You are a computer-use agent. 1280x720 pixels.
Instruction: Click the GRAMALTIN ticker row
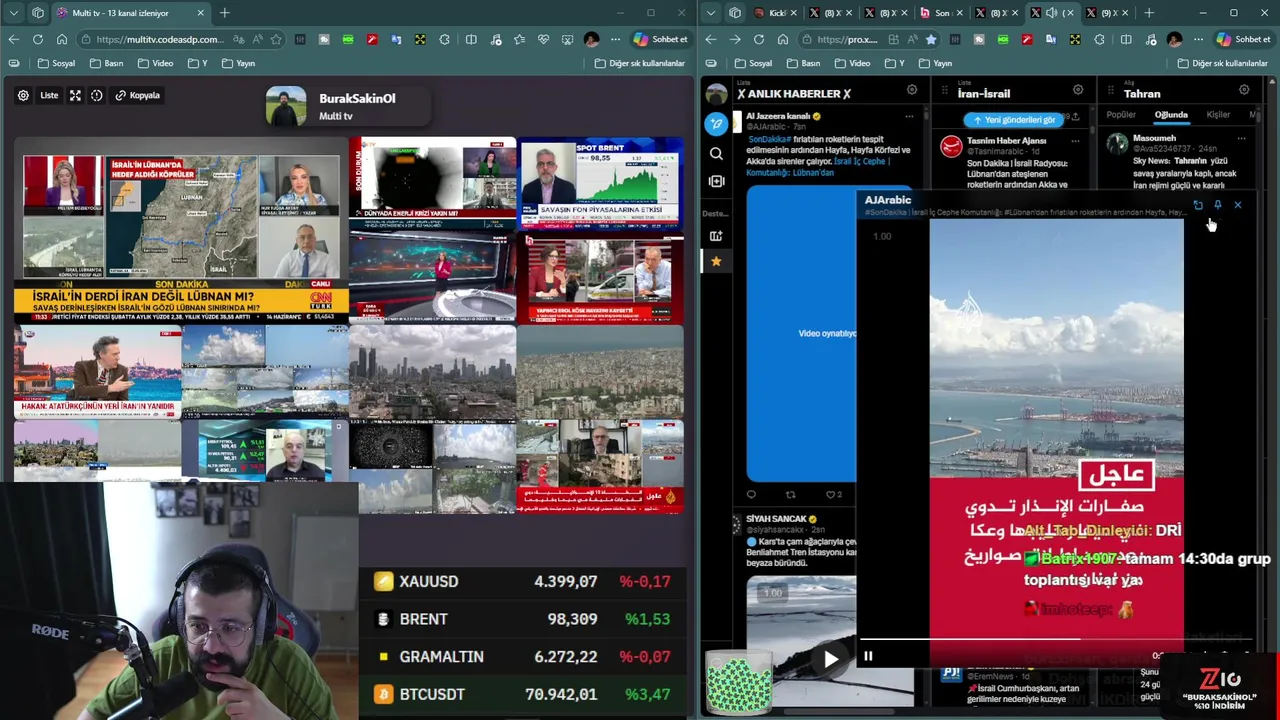523,657
